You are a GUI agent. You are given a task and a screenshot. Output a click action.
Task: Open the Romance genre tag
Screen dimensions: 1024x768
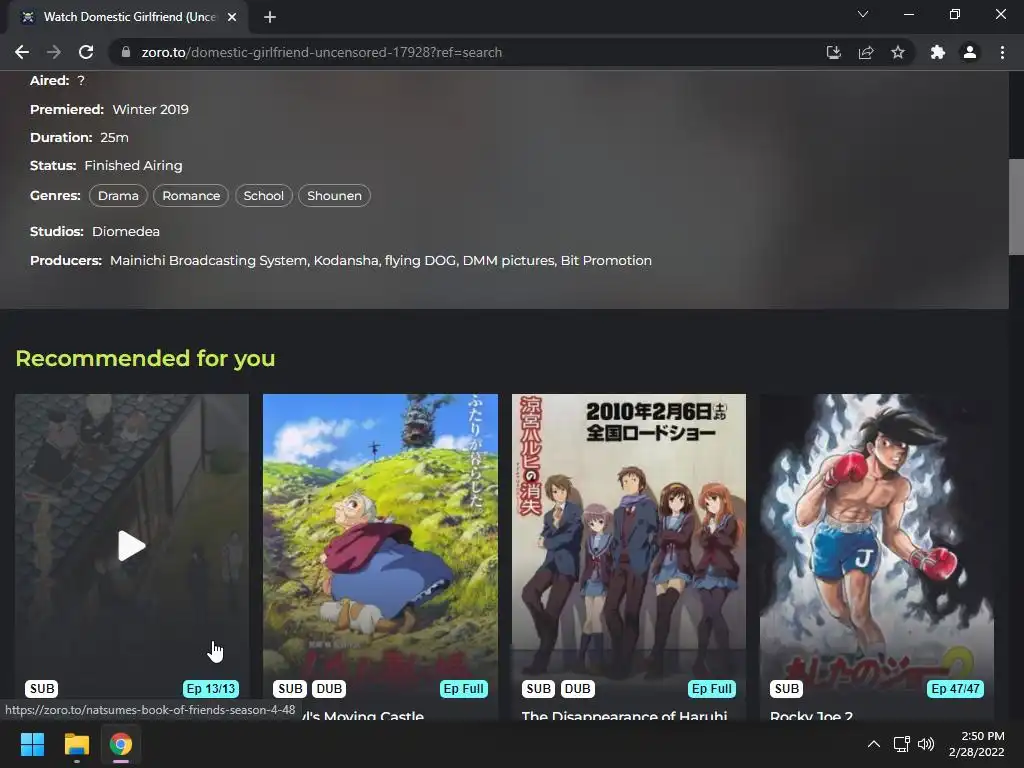(191, 196)
